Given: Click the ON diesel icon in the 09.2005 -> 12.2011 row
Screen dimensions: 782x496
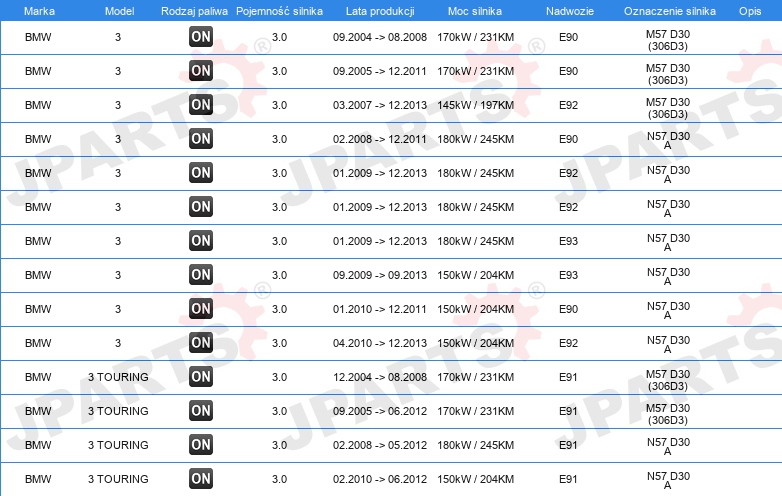Looking at the screenshot, I should [x=201, y=71].
